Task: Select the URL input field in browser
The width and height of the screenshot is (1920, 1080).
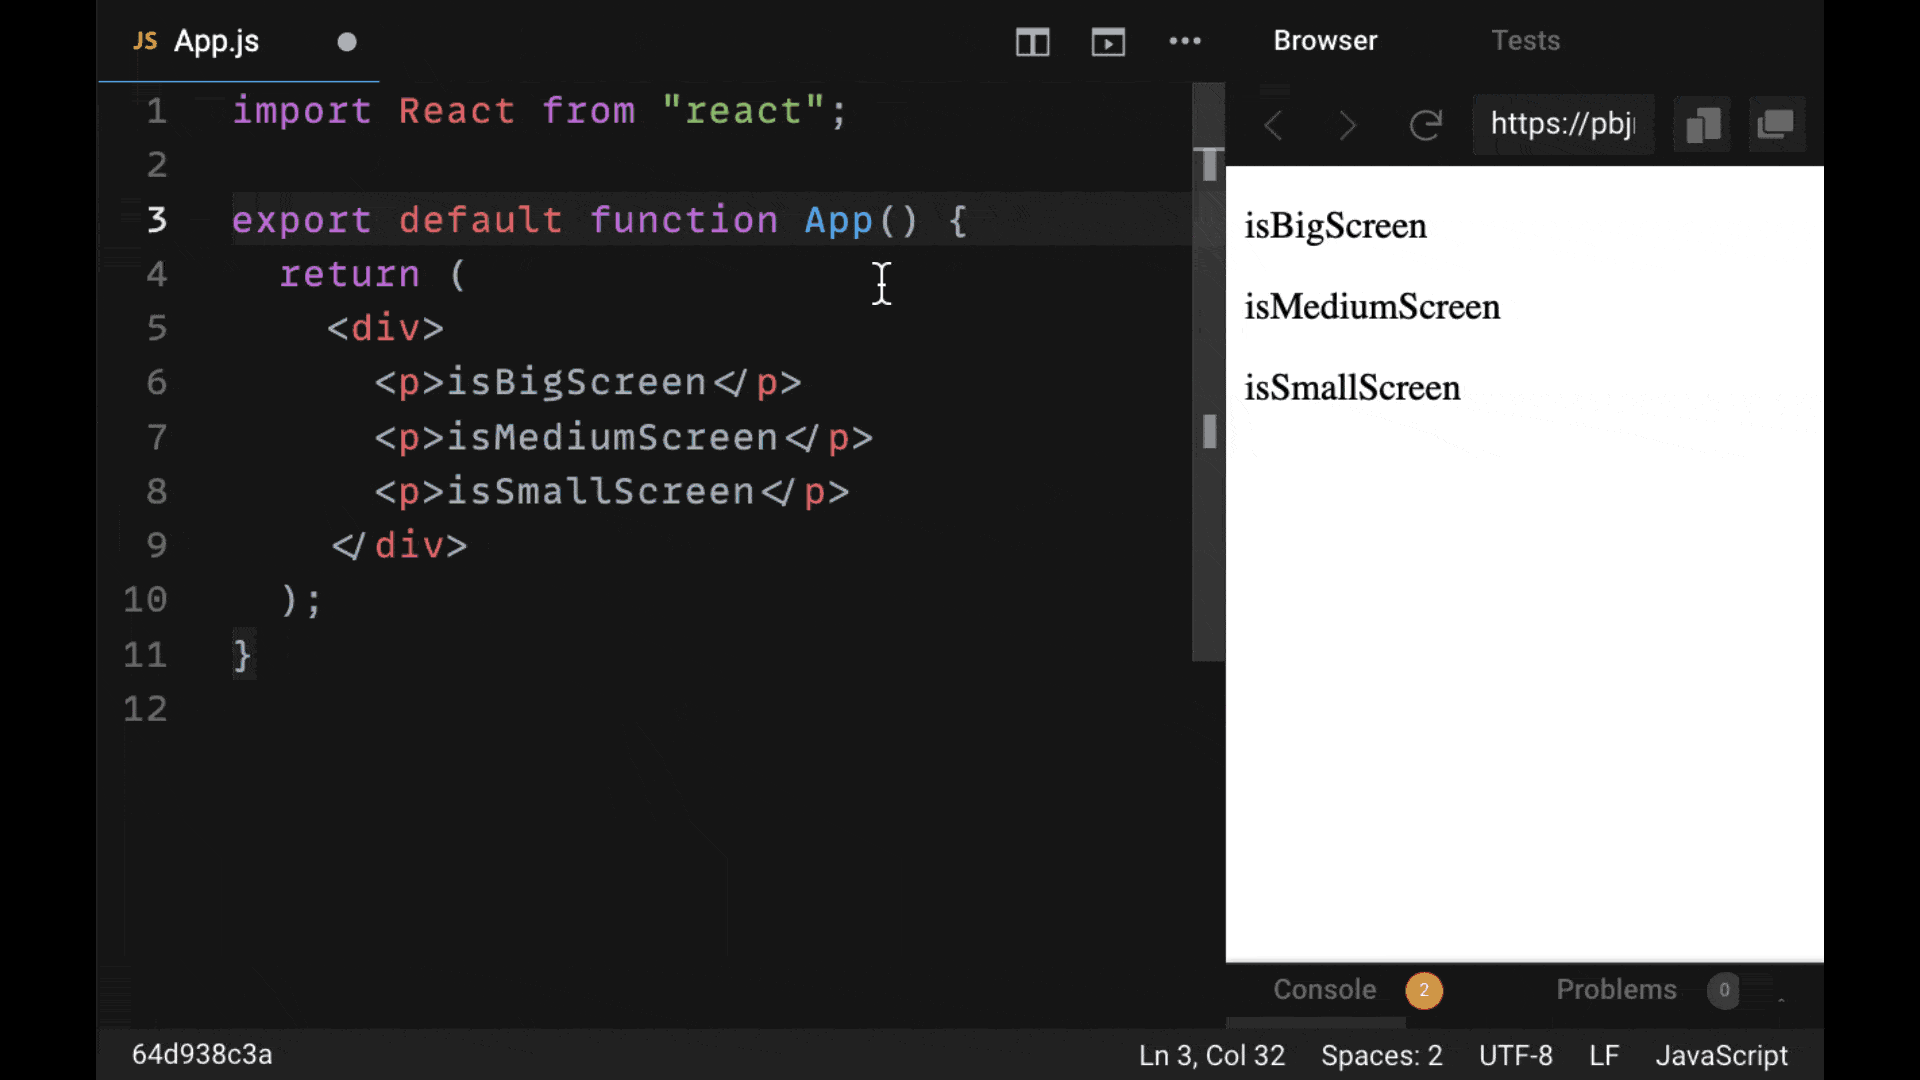Action: coord(1563,124)
